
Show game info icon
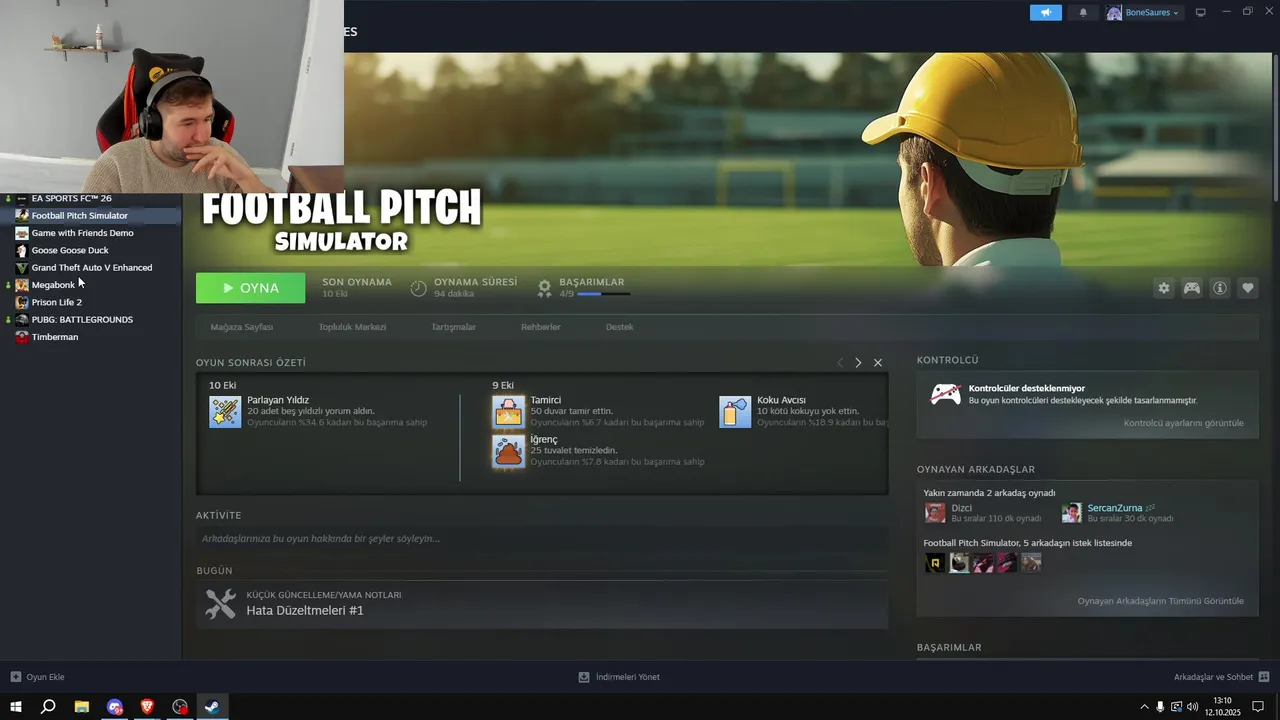1220,288
